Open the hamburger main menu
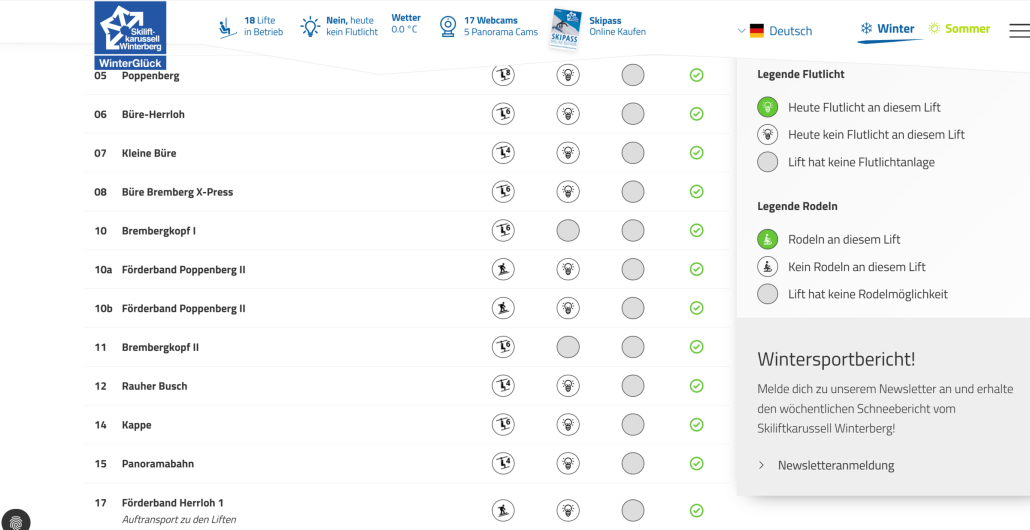The width and height of the screenshot is (1030, 530). [1019, 31]
